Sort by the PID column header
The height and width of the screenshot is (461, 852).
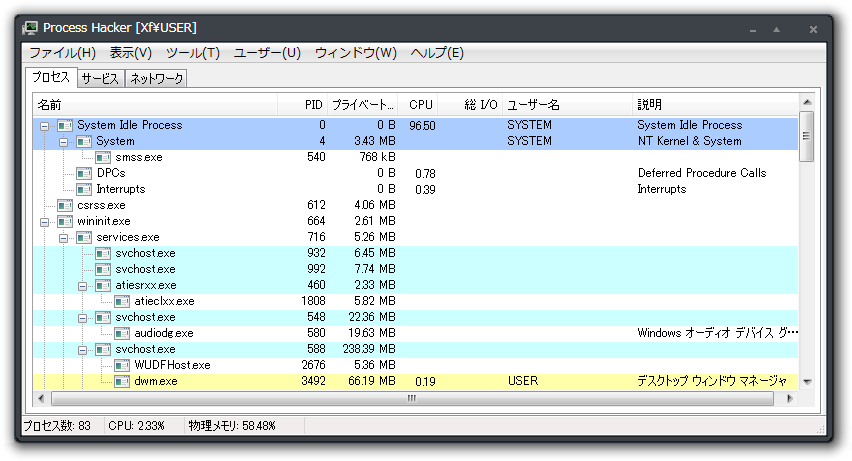(303, 105)
